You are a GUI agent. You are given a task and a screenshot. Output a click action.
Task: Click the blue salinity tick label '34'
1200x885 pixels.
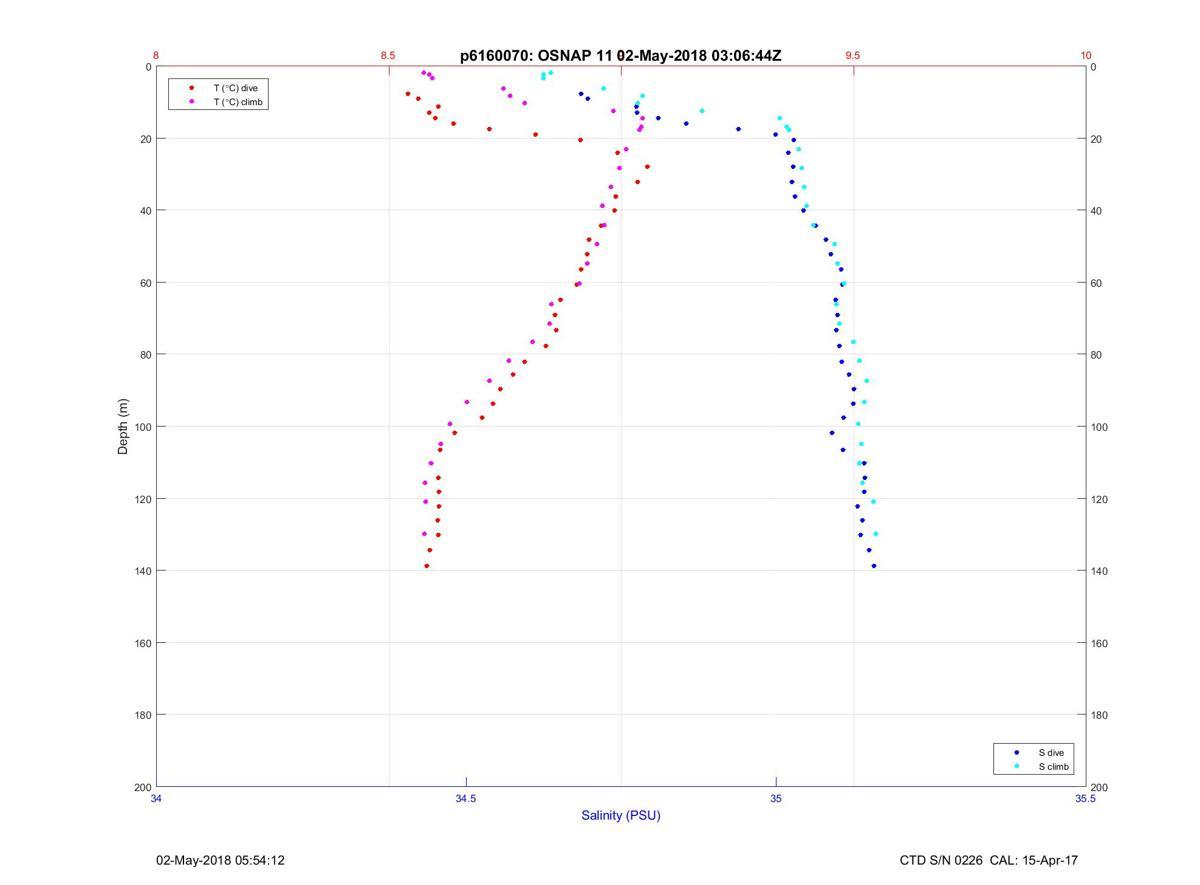point(156,799)
